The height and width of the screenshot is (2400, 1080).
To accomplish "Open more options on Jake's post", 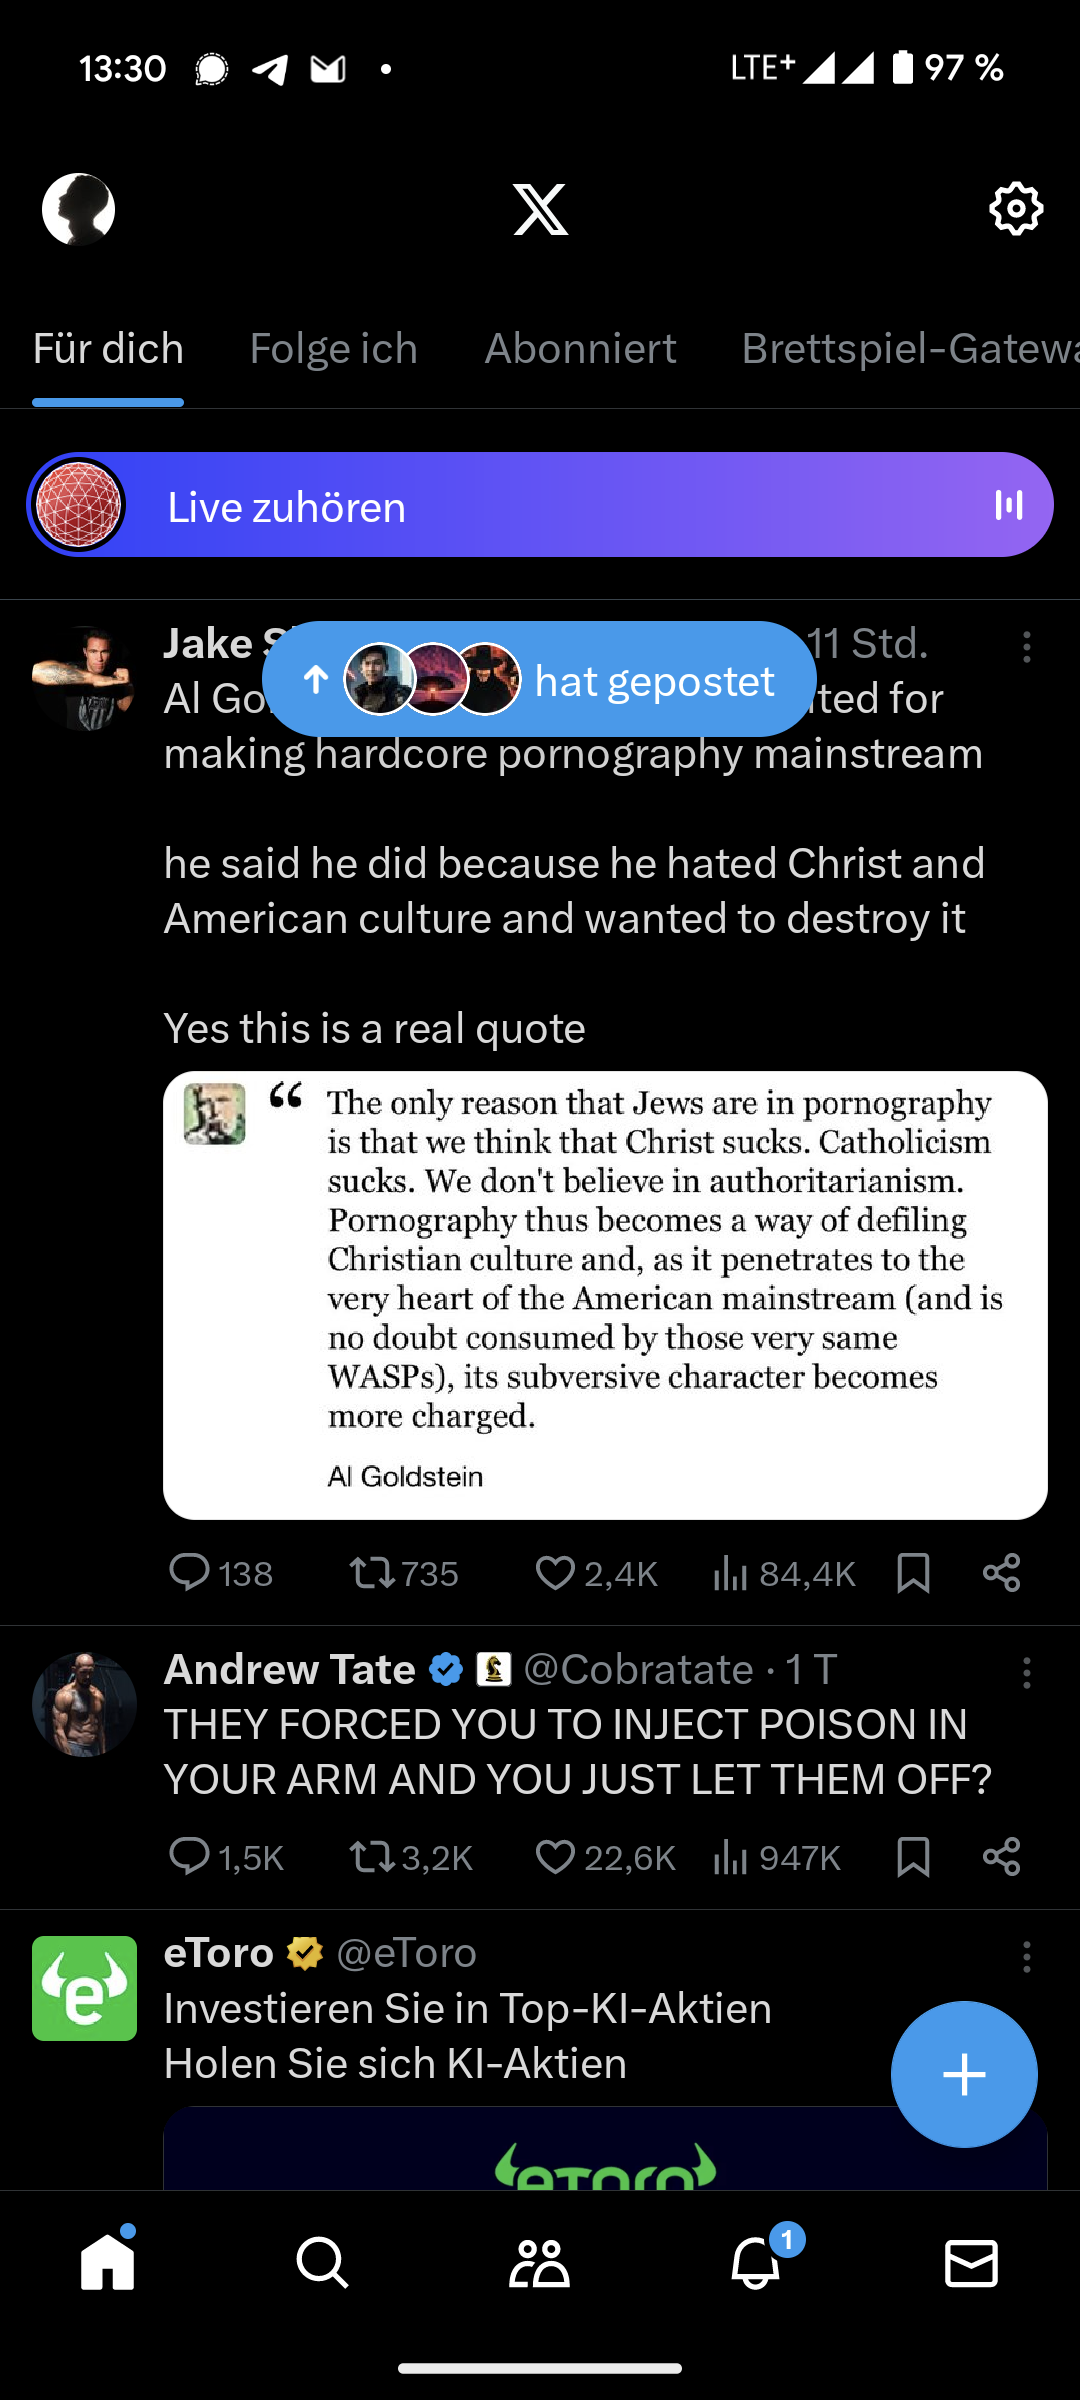I will click(x=1026, y=647).
